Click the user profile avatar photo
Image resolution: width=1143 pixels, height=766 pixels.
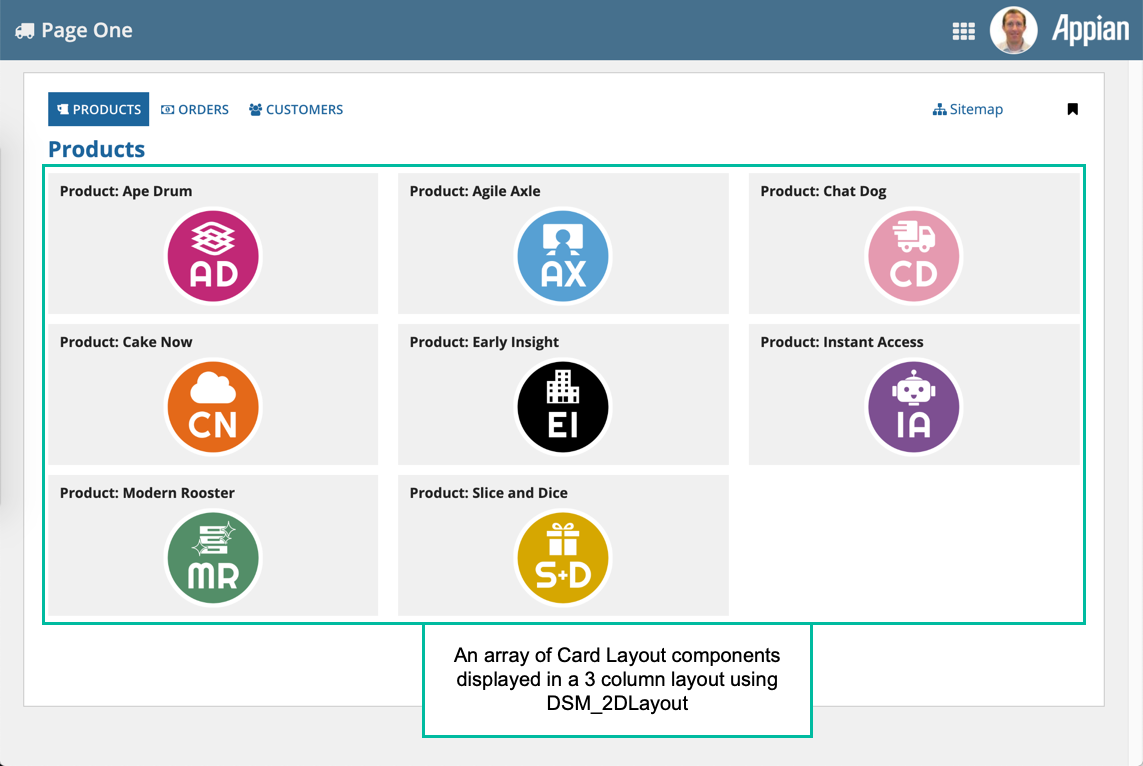click(x=1013, y=30)
